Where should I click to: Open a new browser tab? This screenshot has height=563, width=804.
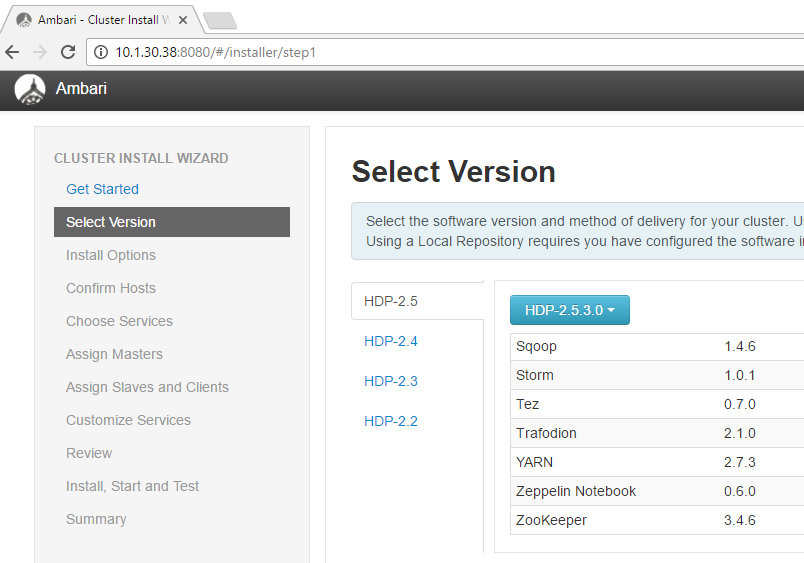click(x=218, y=20)
